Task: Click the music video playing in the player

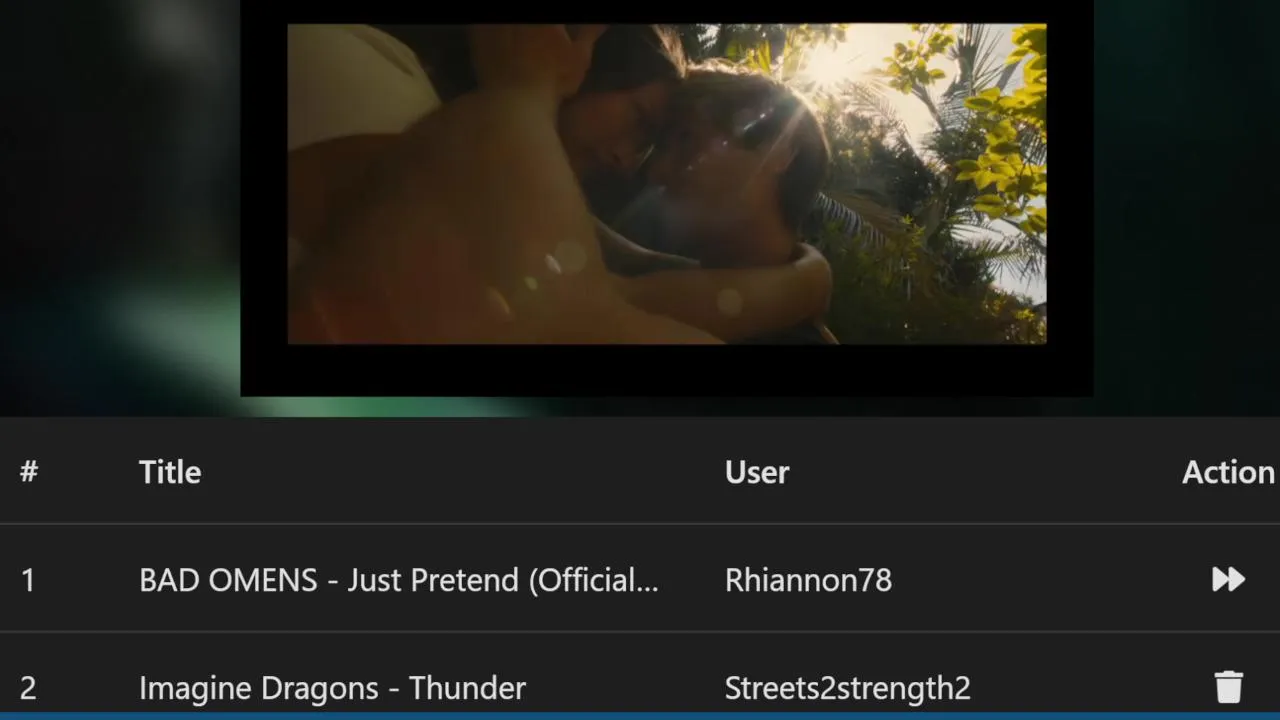Action: click(666, 184)
